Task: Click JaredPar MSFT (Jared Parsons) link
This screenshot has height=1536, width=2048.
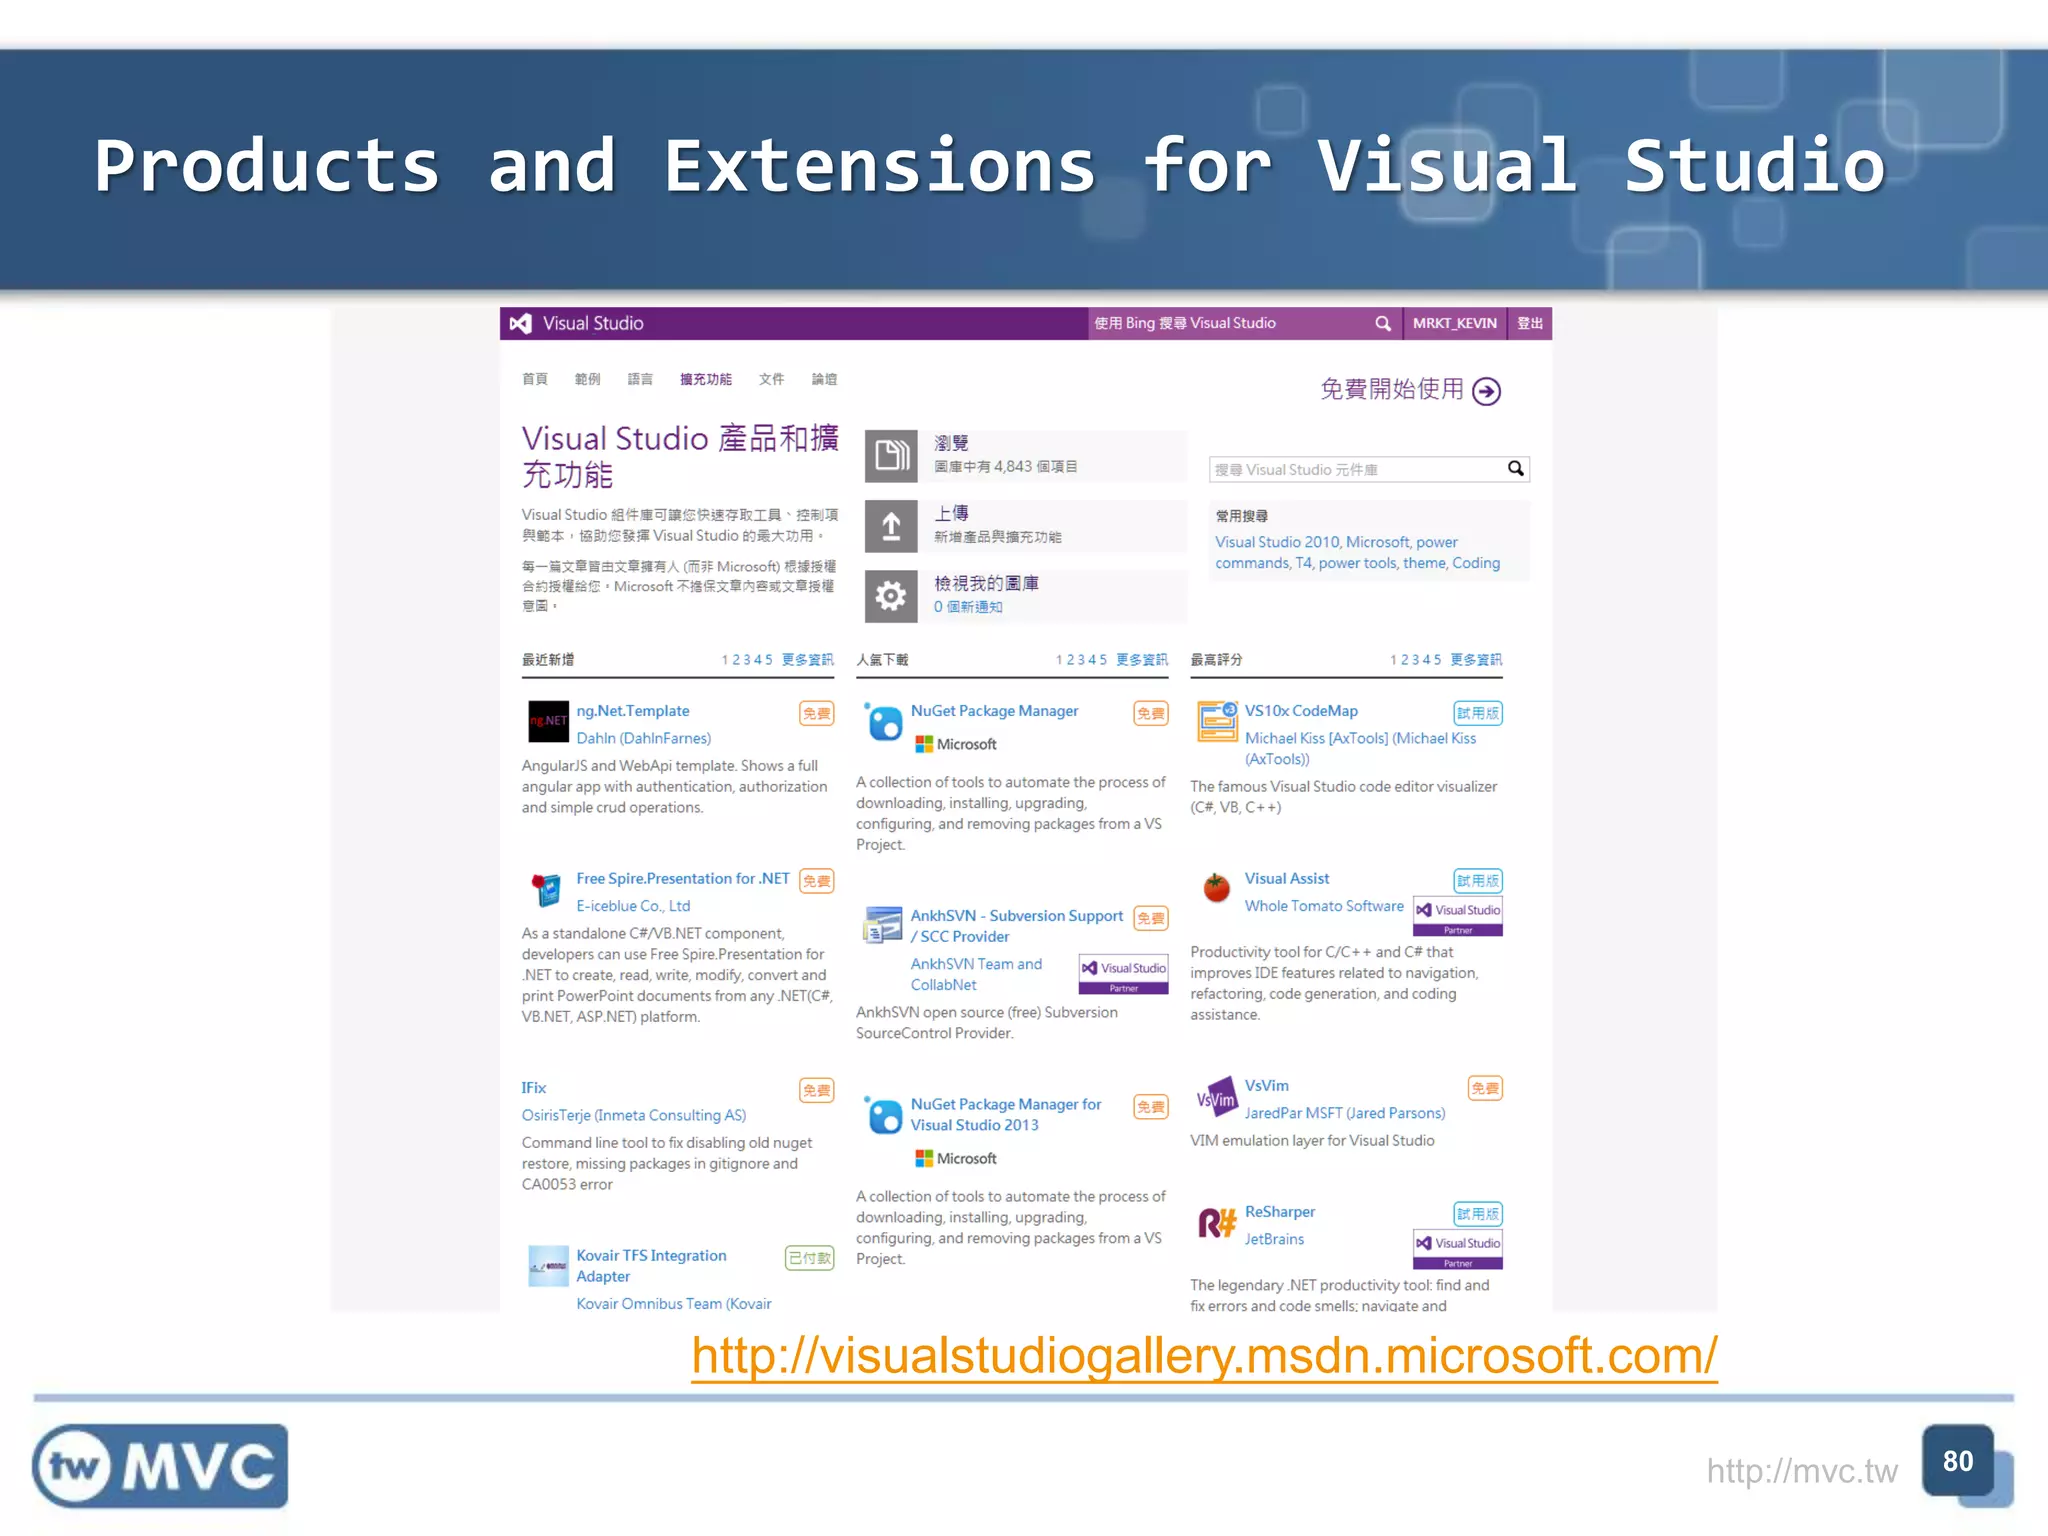Action: click(x=1345, y=1113)
